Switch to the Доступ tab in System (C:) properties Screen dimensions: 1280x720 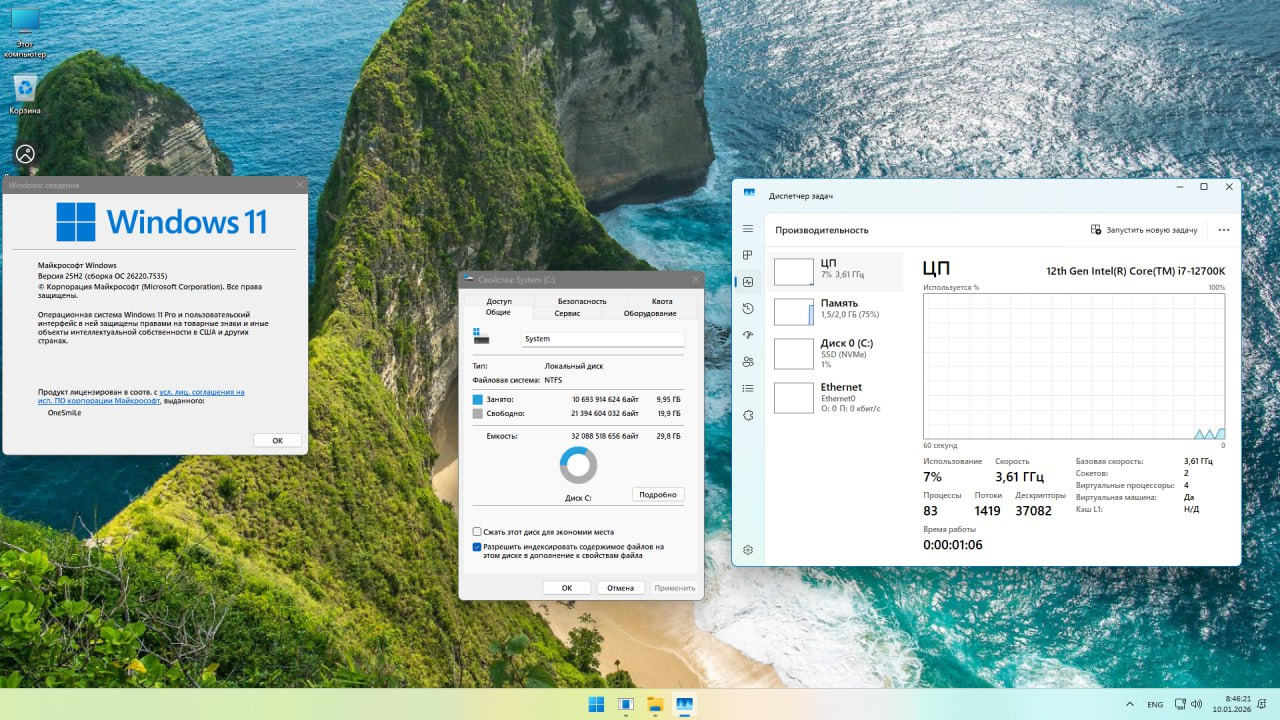[x=499, y=301]
